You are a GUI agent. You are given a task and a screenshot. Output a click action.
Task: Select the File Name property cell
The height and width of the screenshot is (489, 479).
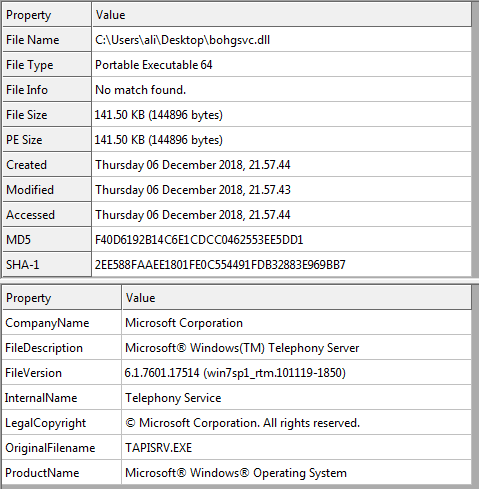click(x=47, y=40)
